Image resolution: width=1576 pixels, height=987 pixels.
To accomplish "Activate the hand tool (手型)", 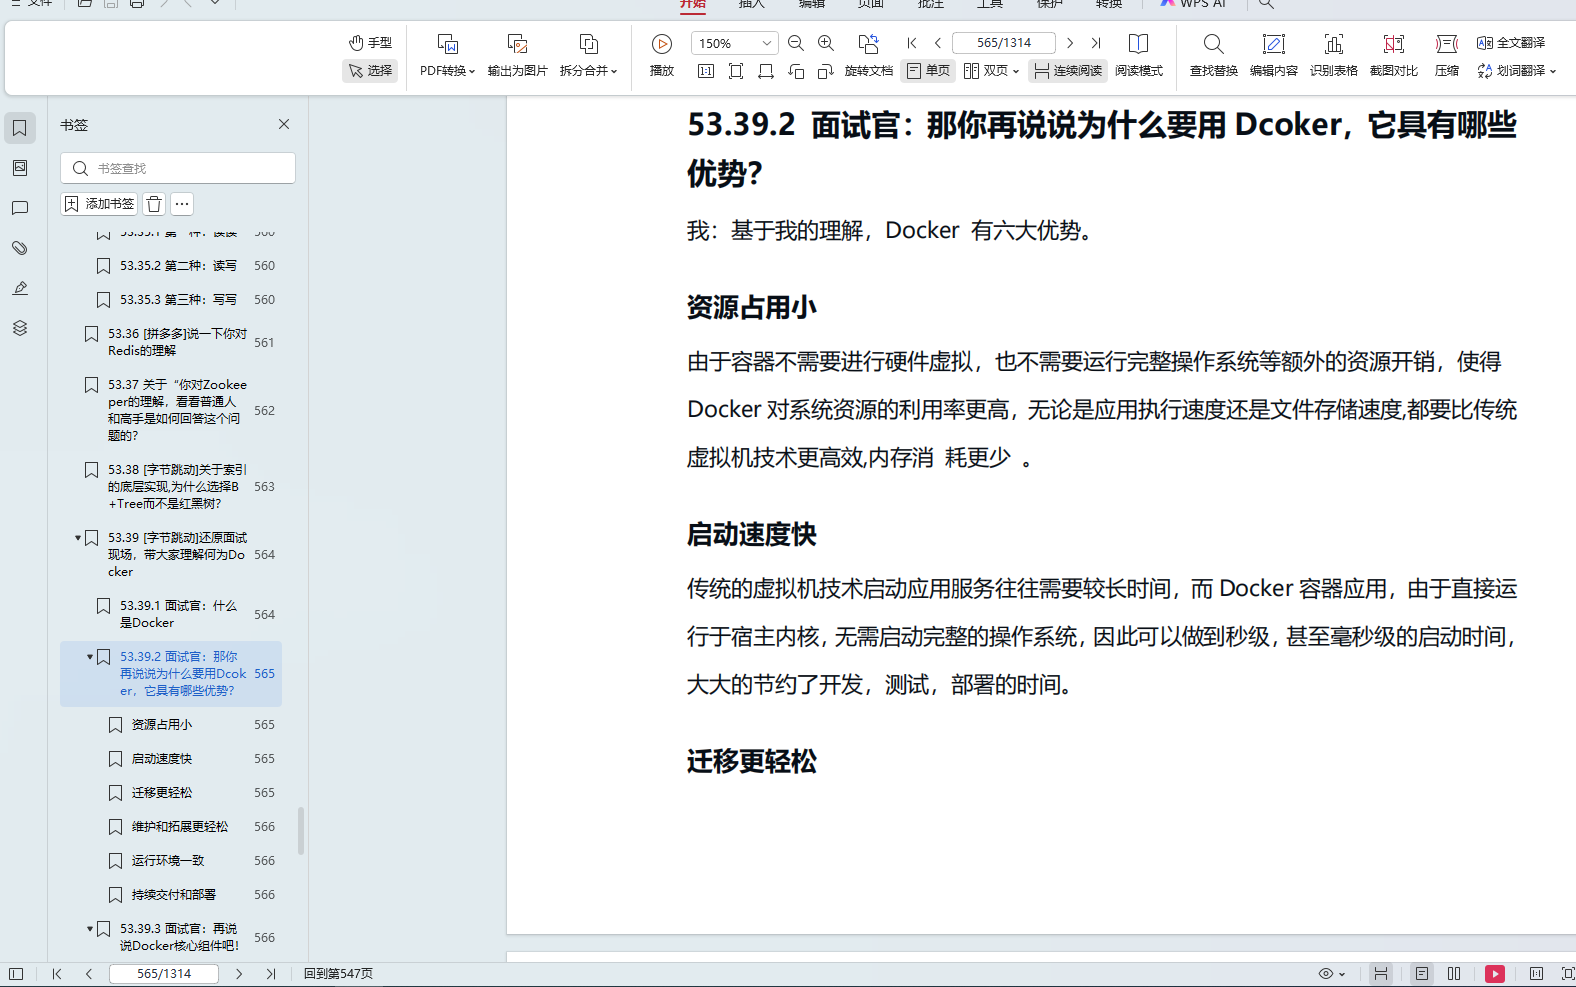I will (370, 43).
